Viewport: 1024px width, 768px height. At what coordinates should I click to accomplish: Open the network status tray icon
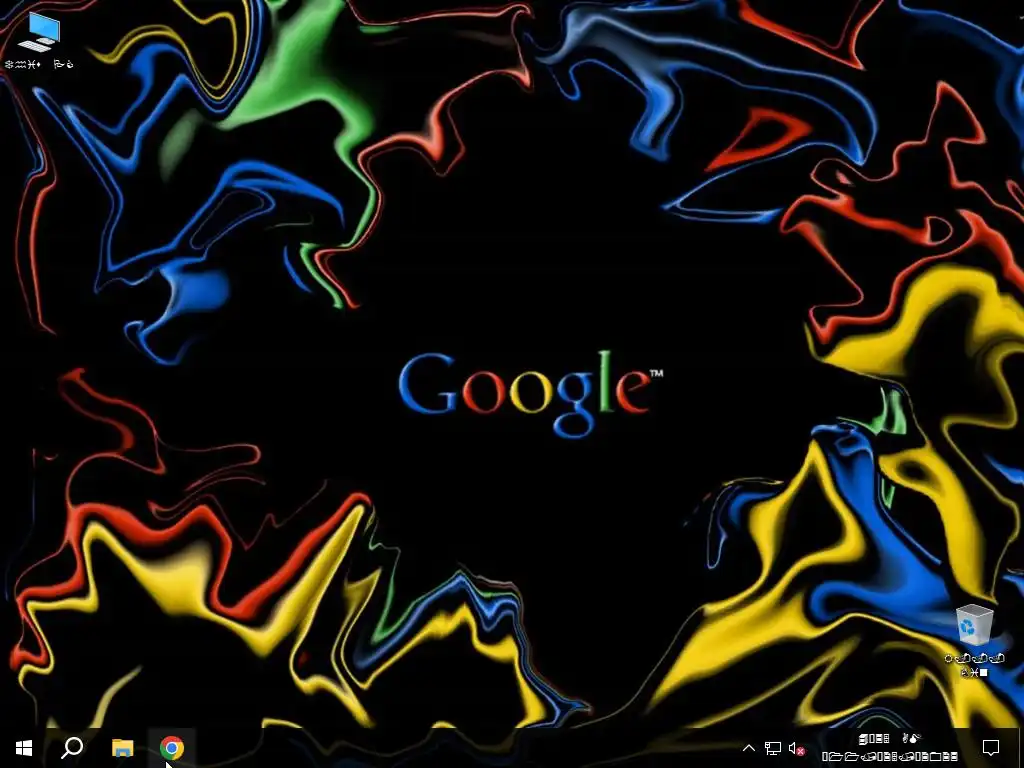773,748
